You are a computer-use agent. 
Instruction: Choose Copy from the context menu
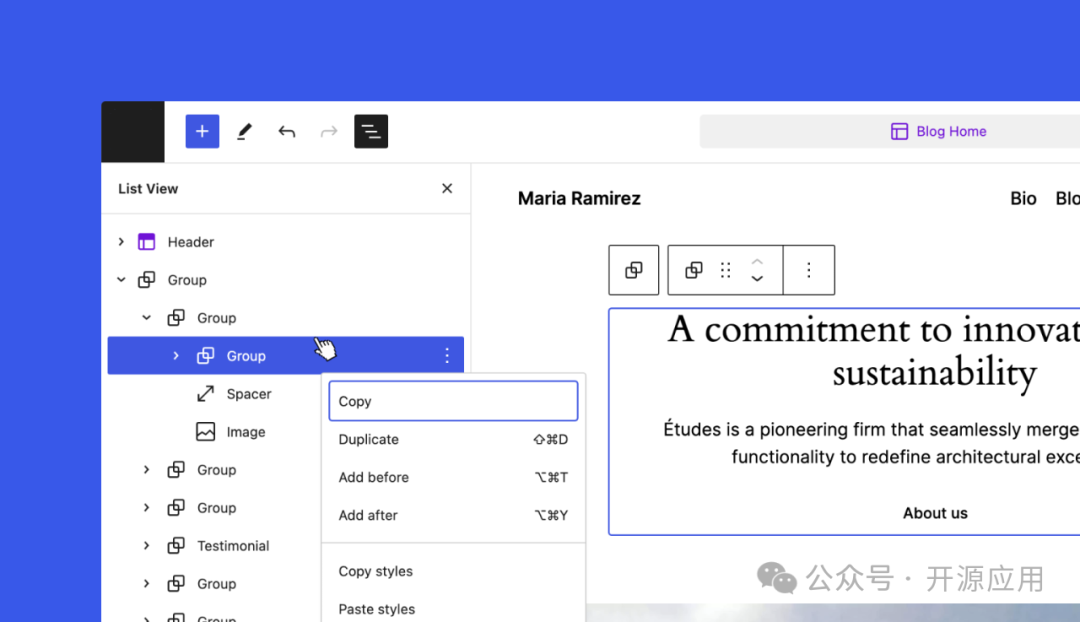[x=453, y=401]
